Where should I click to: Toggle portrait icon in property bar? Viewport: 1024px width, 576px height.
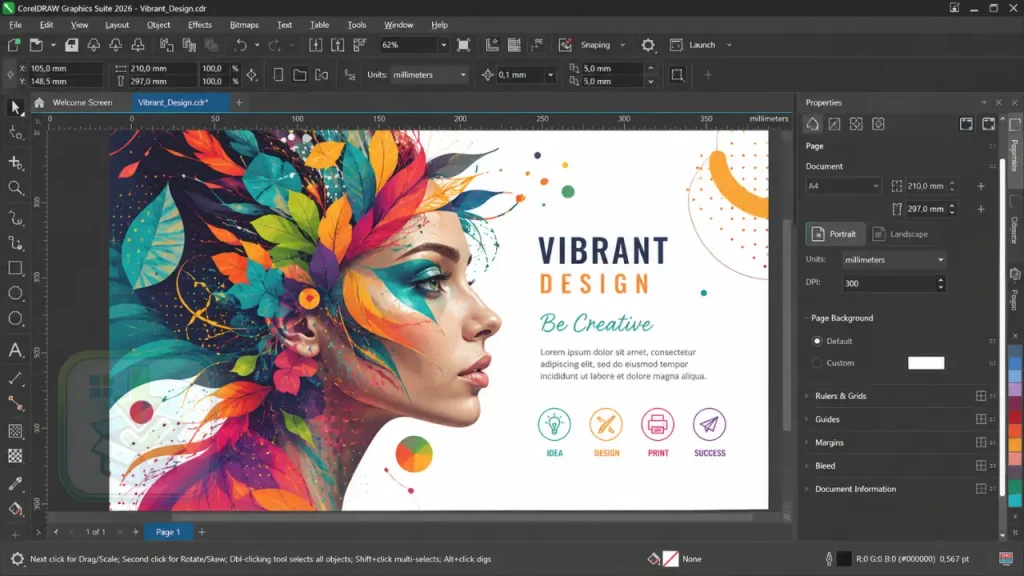point(278,74)
